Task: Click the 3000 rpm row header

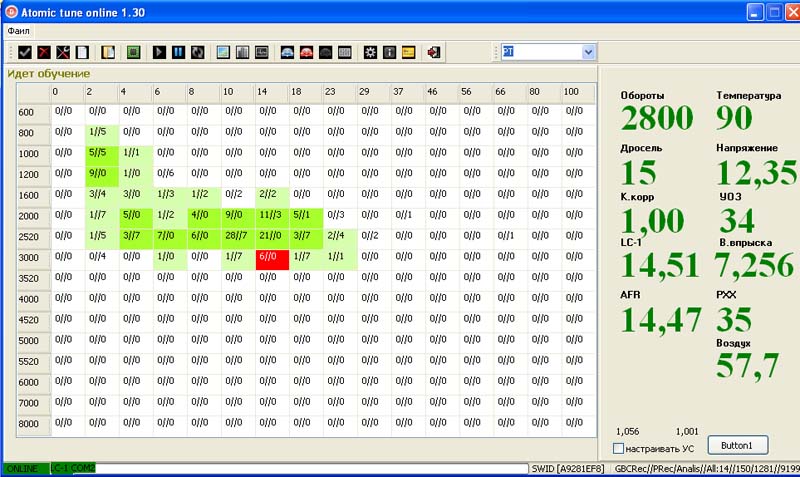Action: (x=34, y=258)
